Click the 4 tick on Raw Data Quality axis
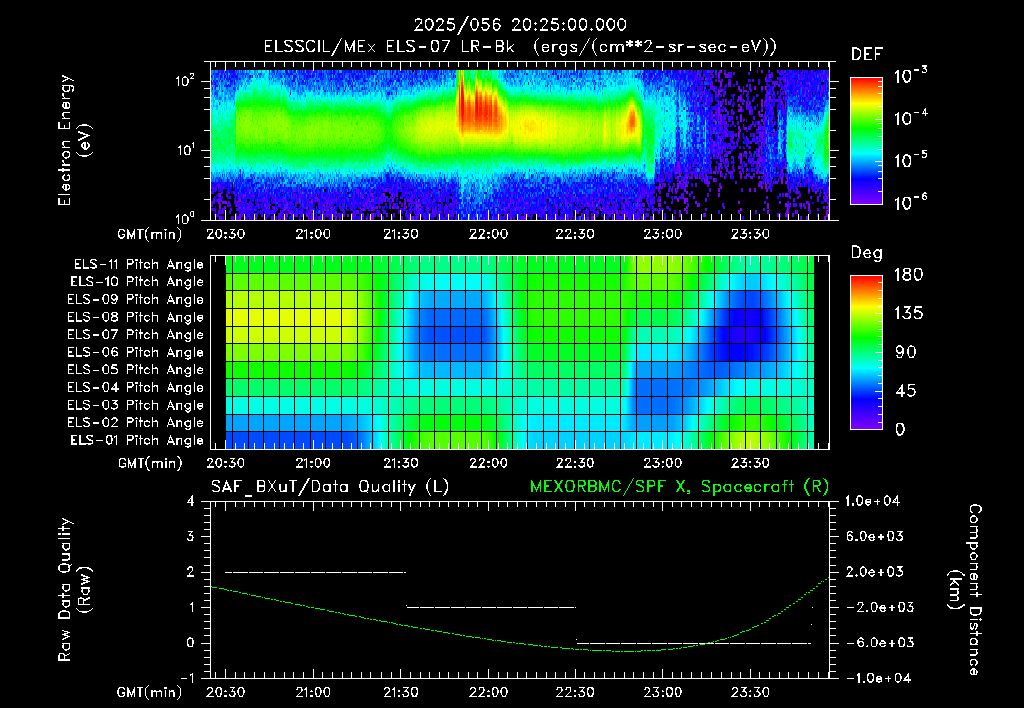 click(190, 501)
